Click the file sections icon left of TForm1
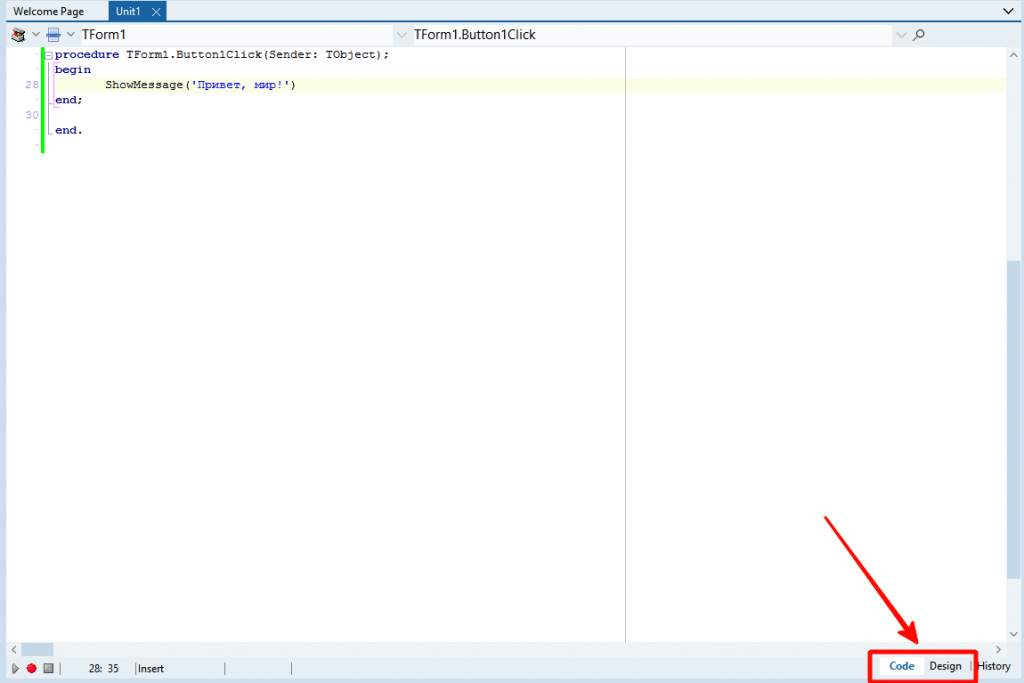 click(18, 35)
